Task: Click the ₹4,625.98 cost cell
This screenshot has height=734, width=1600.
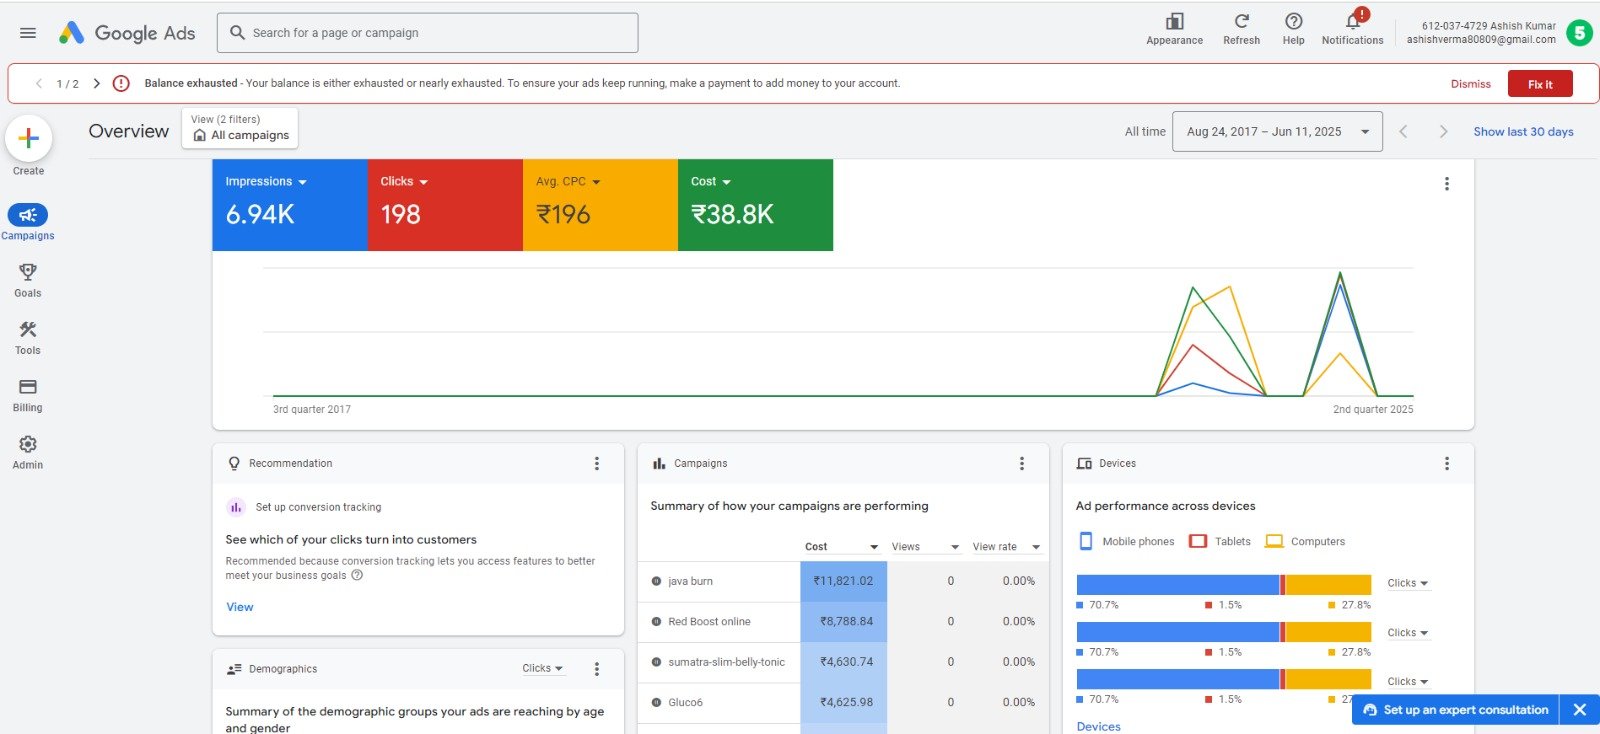Action: pyautogui.click(x=843, y=703)
